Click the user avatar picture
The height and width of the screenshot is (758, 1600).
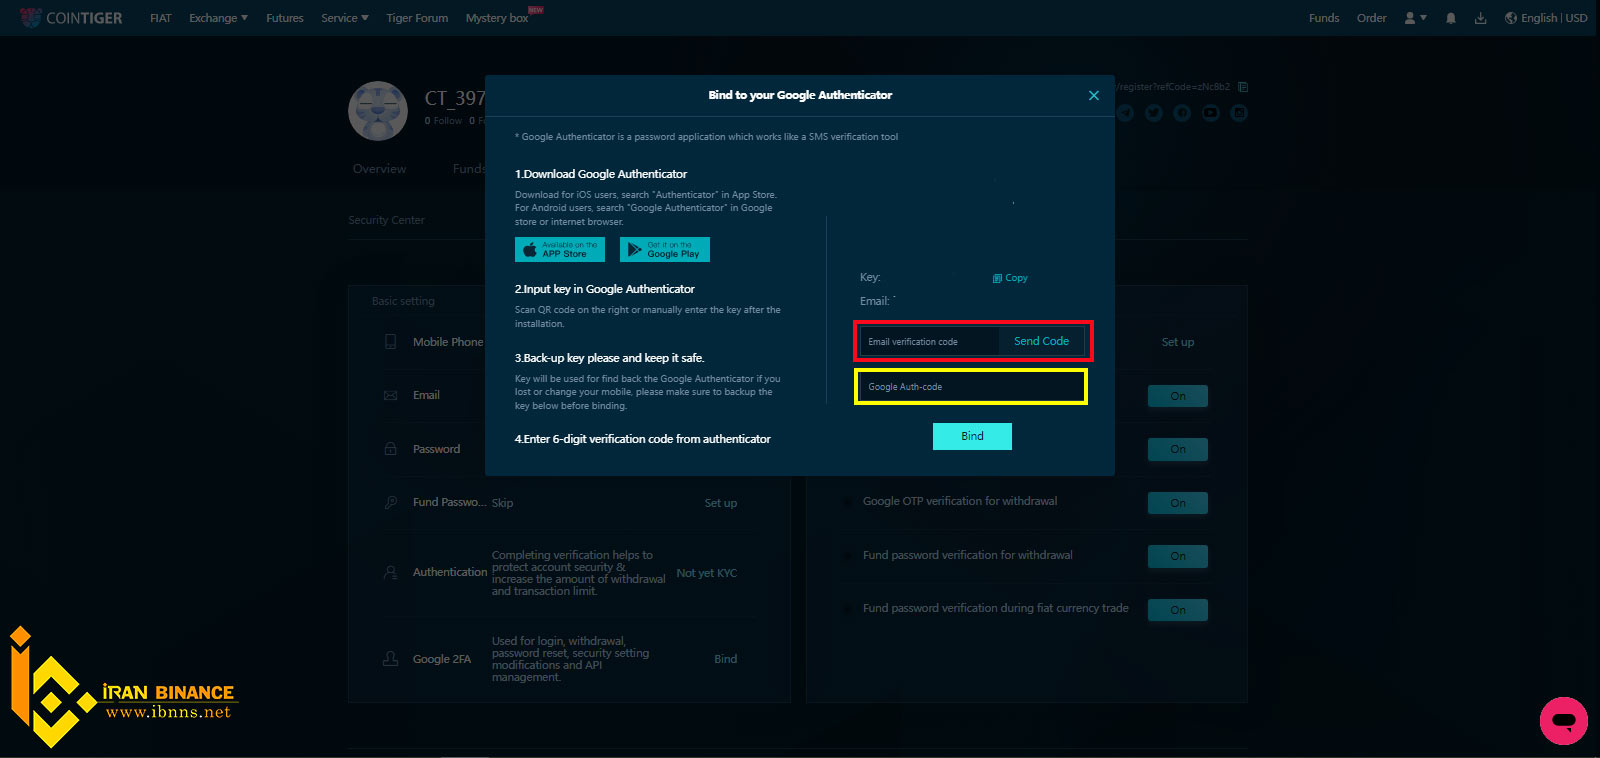pos(378,111)
